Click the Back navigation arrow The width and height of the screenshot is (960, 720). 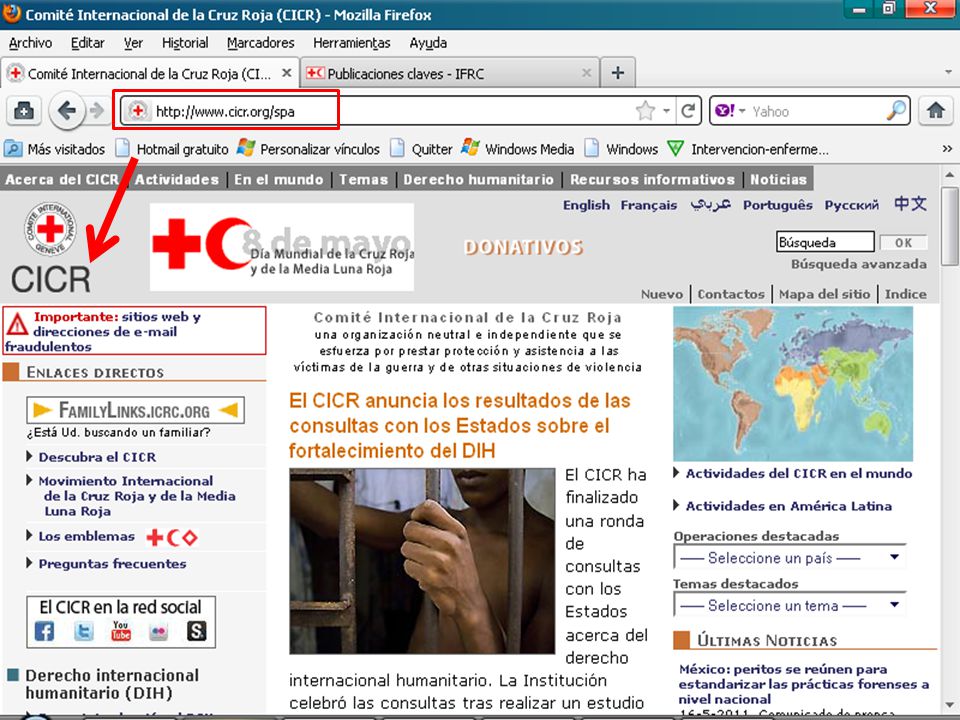pyautogui.click(x=66, y=111)
